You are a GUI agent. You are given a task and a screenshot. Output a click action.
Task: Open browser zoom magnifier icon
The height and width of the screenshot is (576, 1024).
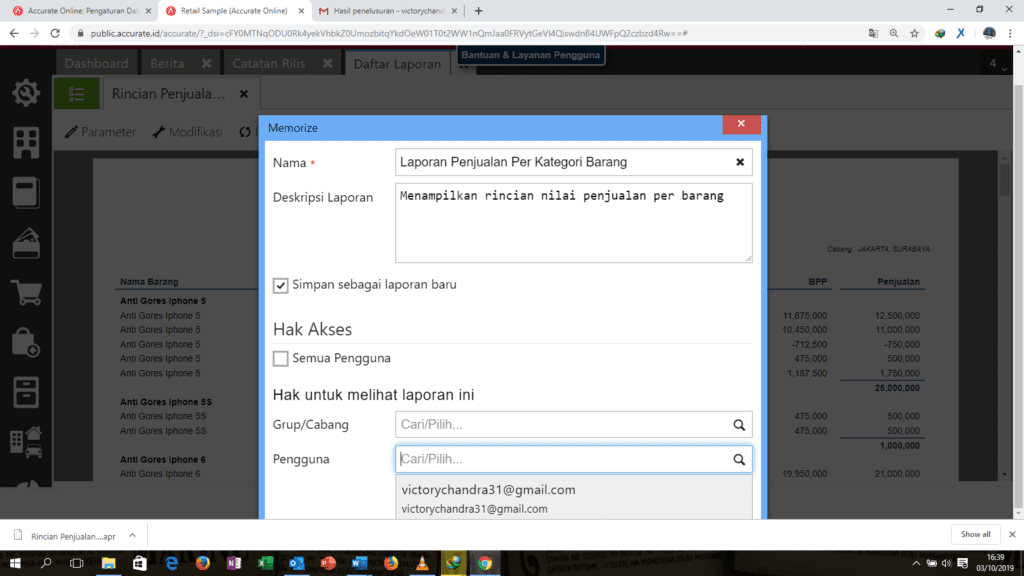893,33
